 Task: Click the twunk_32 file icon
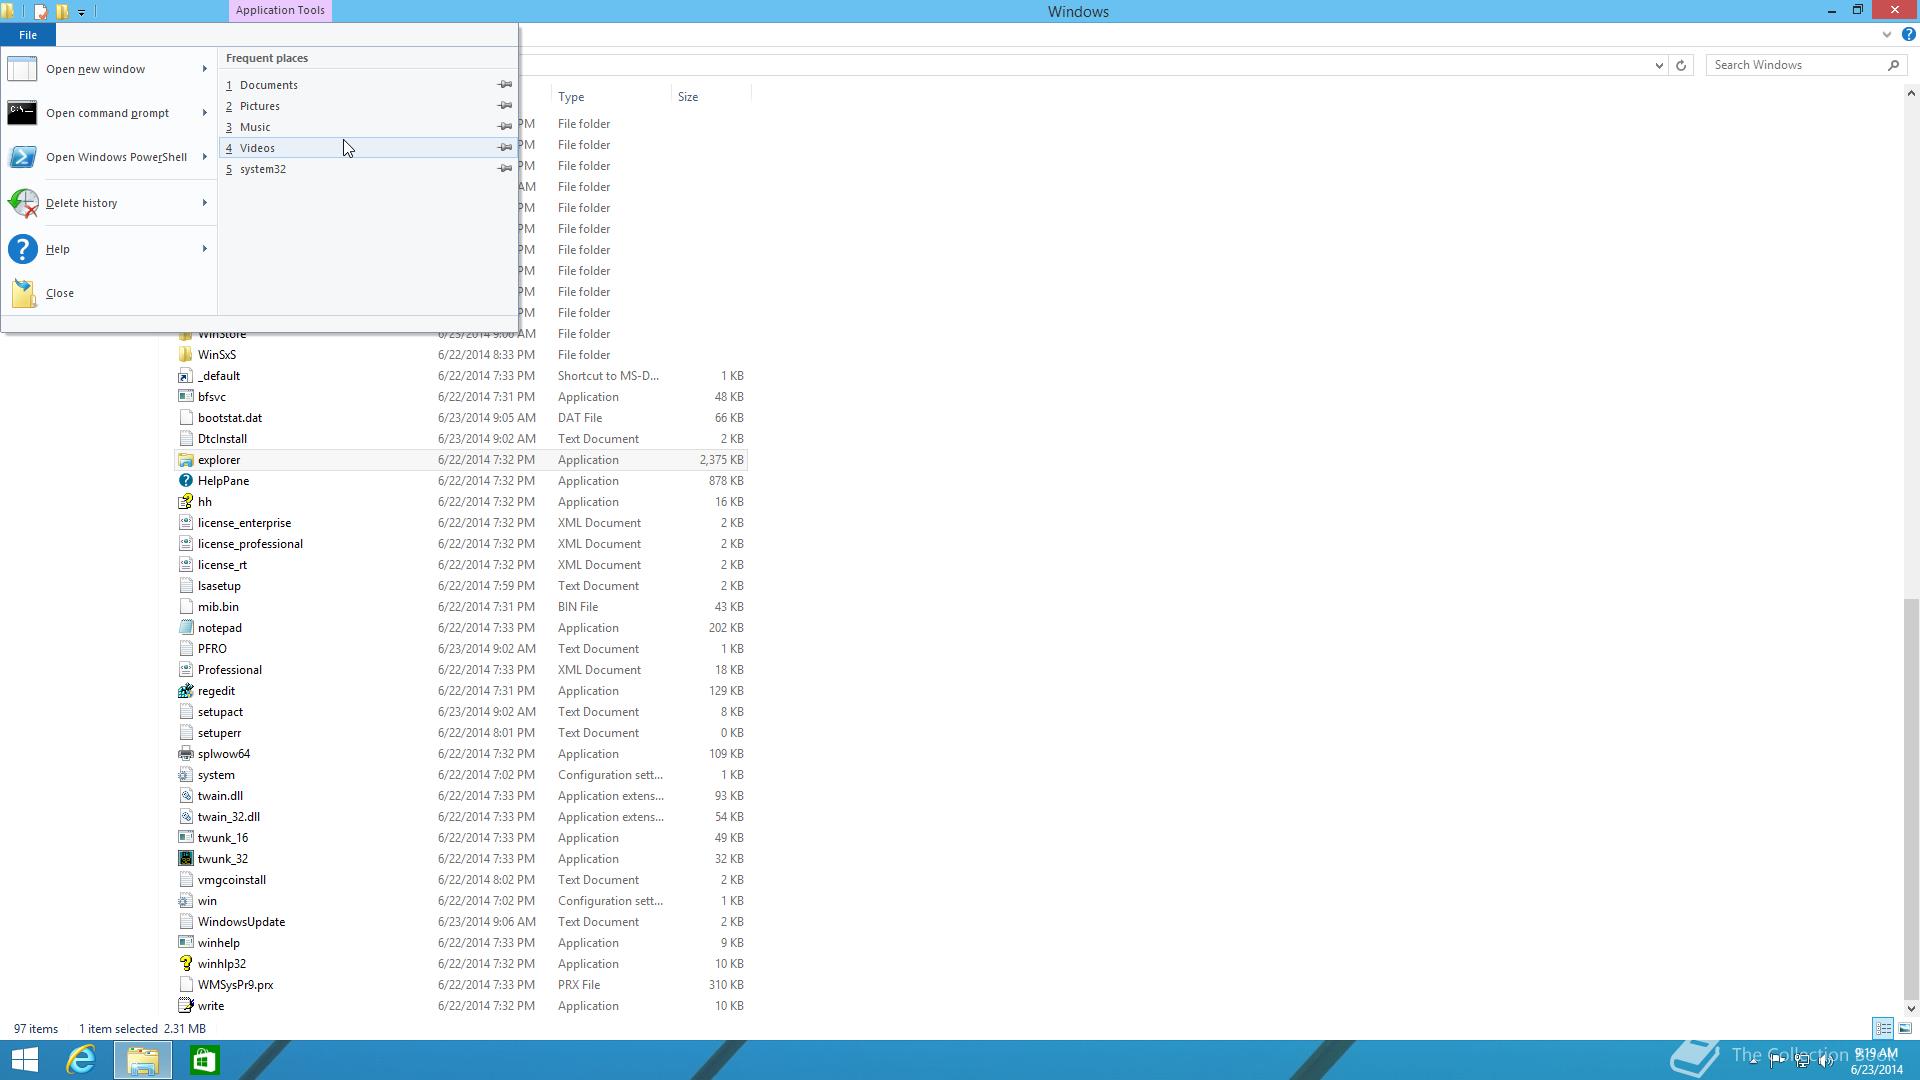coord(185,859)
